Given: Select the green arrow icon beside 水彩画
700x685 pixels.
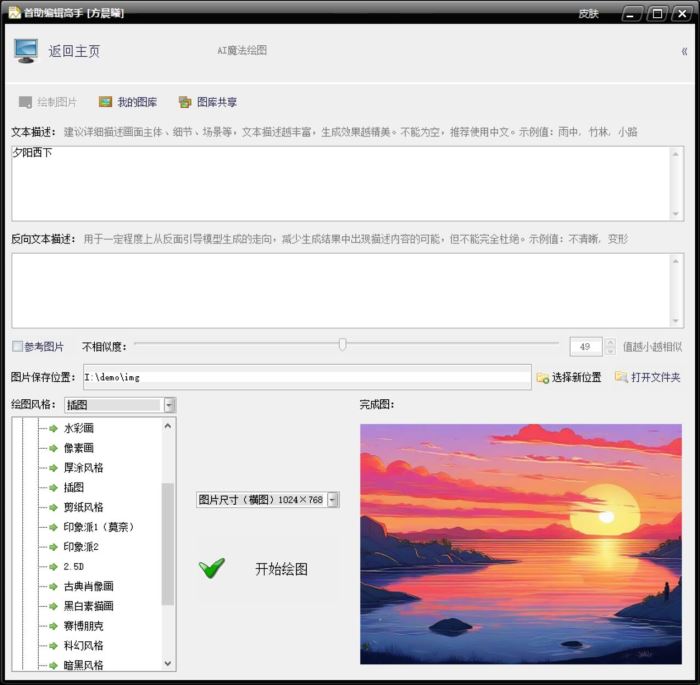Looking at the screenshot, I should (x=53, y=428).
